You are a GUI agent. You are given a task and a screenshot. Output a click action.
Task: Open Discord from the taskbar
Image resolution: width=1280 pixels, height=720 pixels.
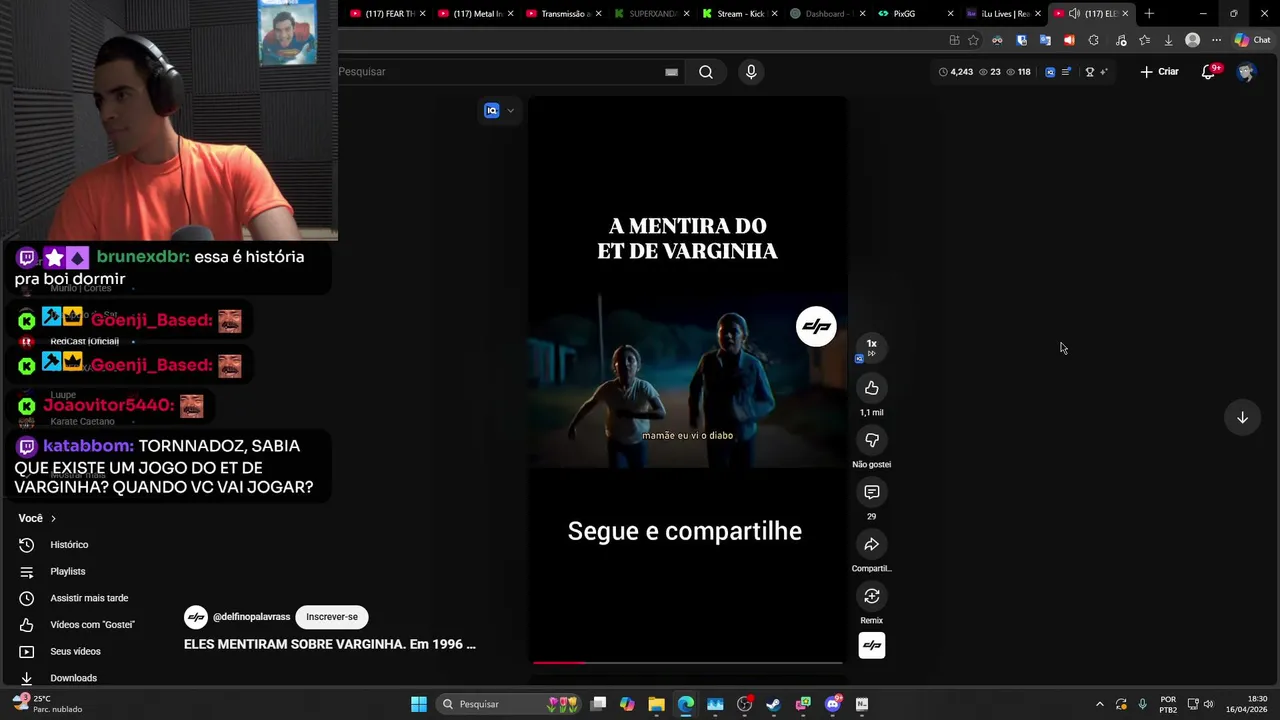(833, 704)
